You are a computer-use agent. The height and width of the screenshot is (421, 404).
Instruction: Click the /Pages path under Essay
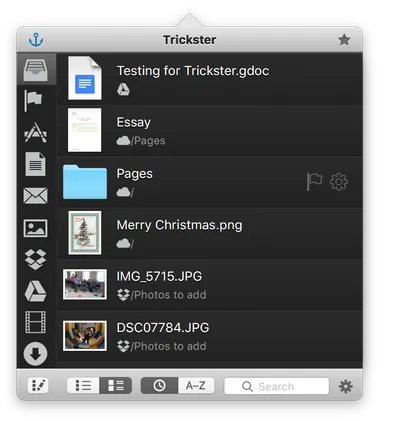(148, 141)
